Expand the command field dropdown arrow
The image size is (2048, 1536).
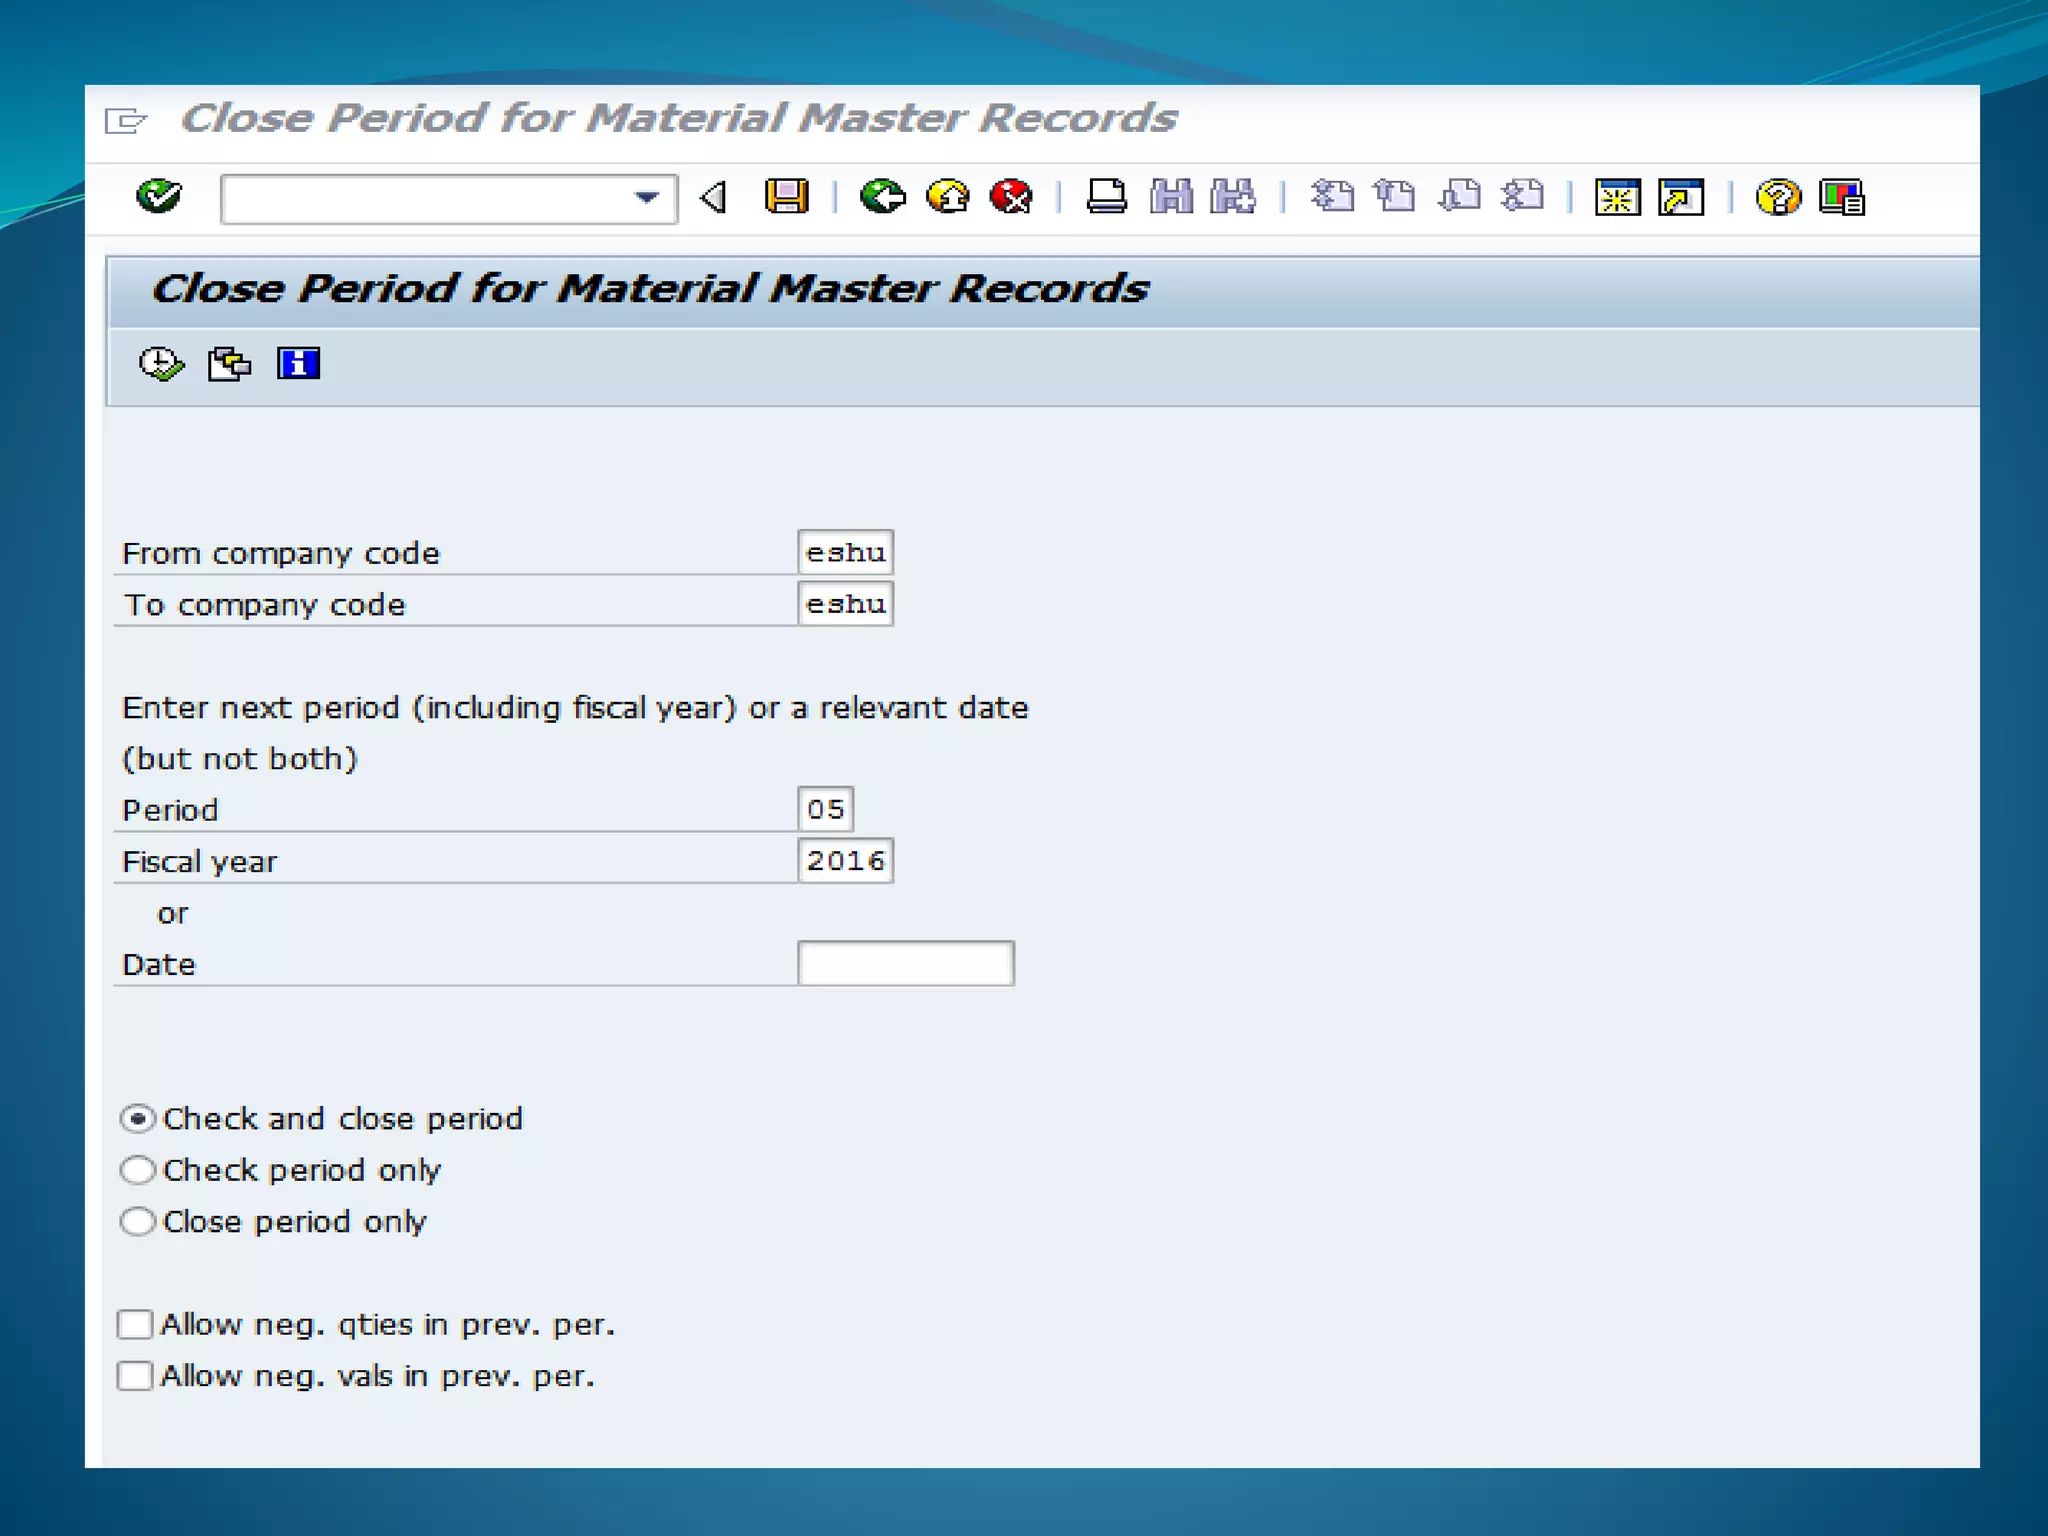click(647, 197)
